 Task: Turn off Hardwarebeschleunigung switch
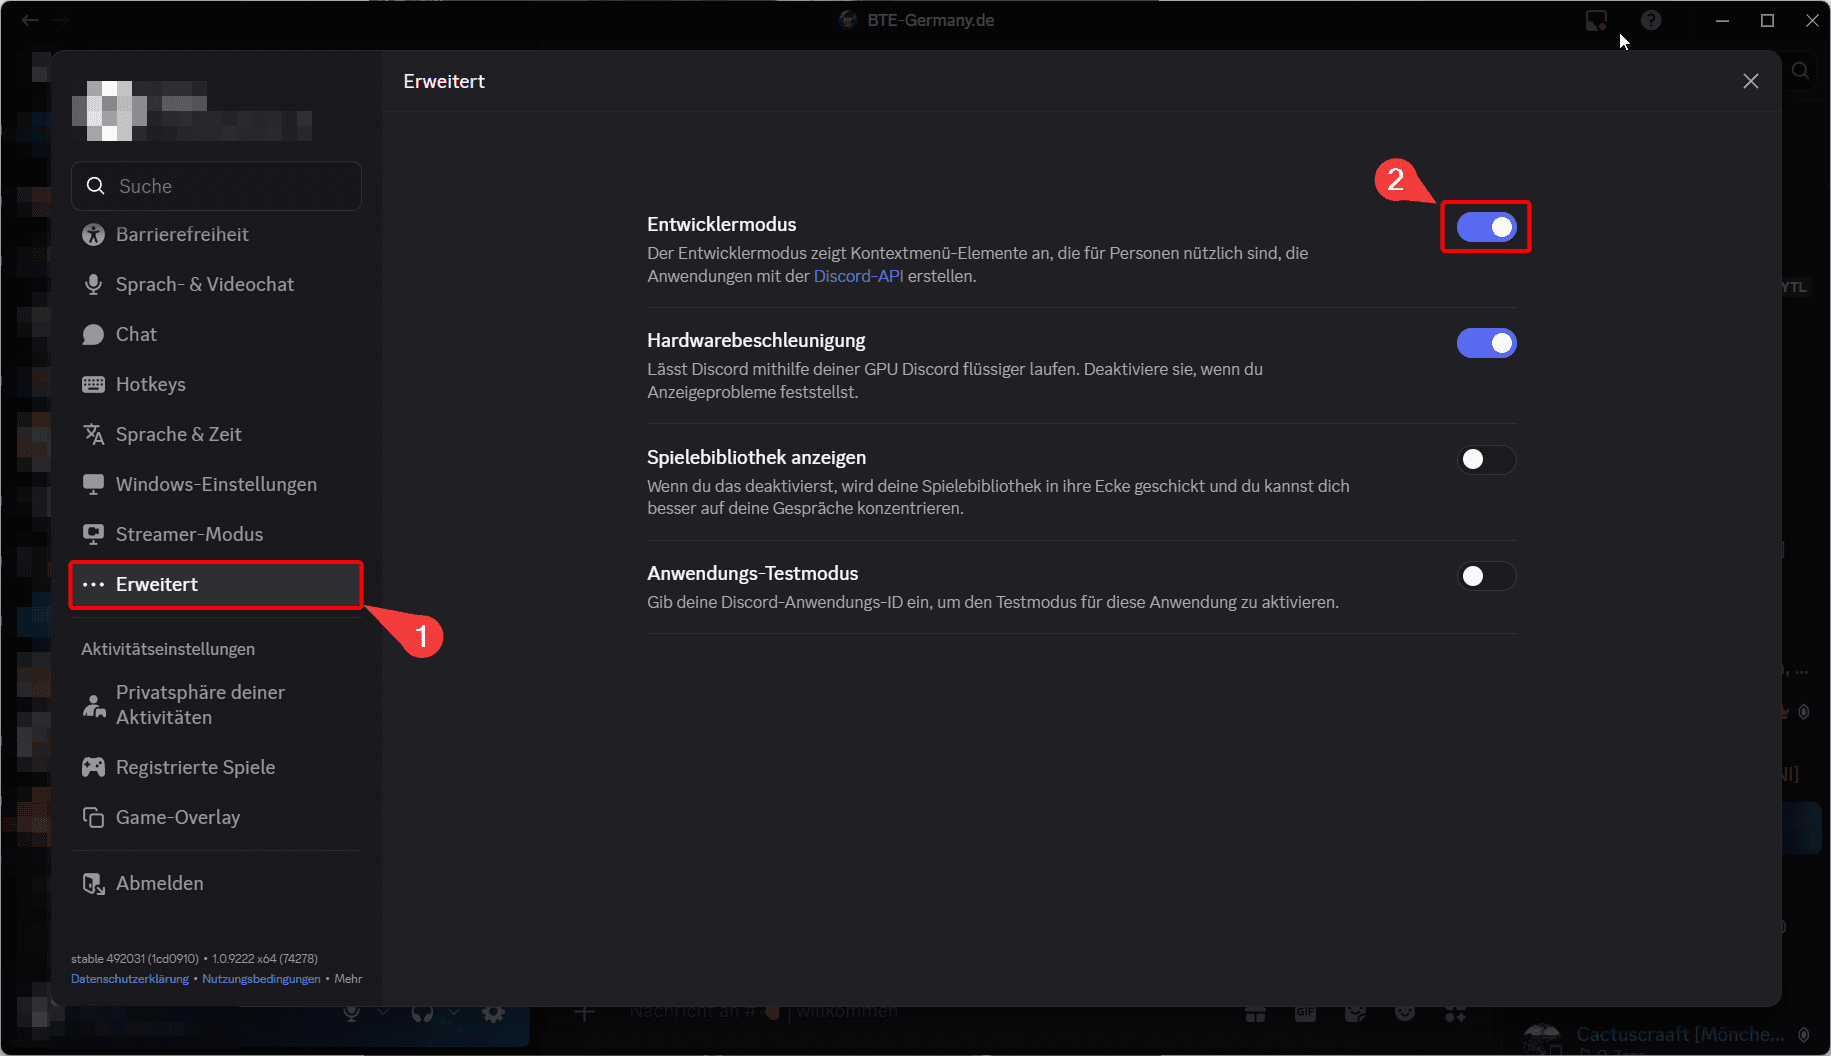coord(1486,343)
